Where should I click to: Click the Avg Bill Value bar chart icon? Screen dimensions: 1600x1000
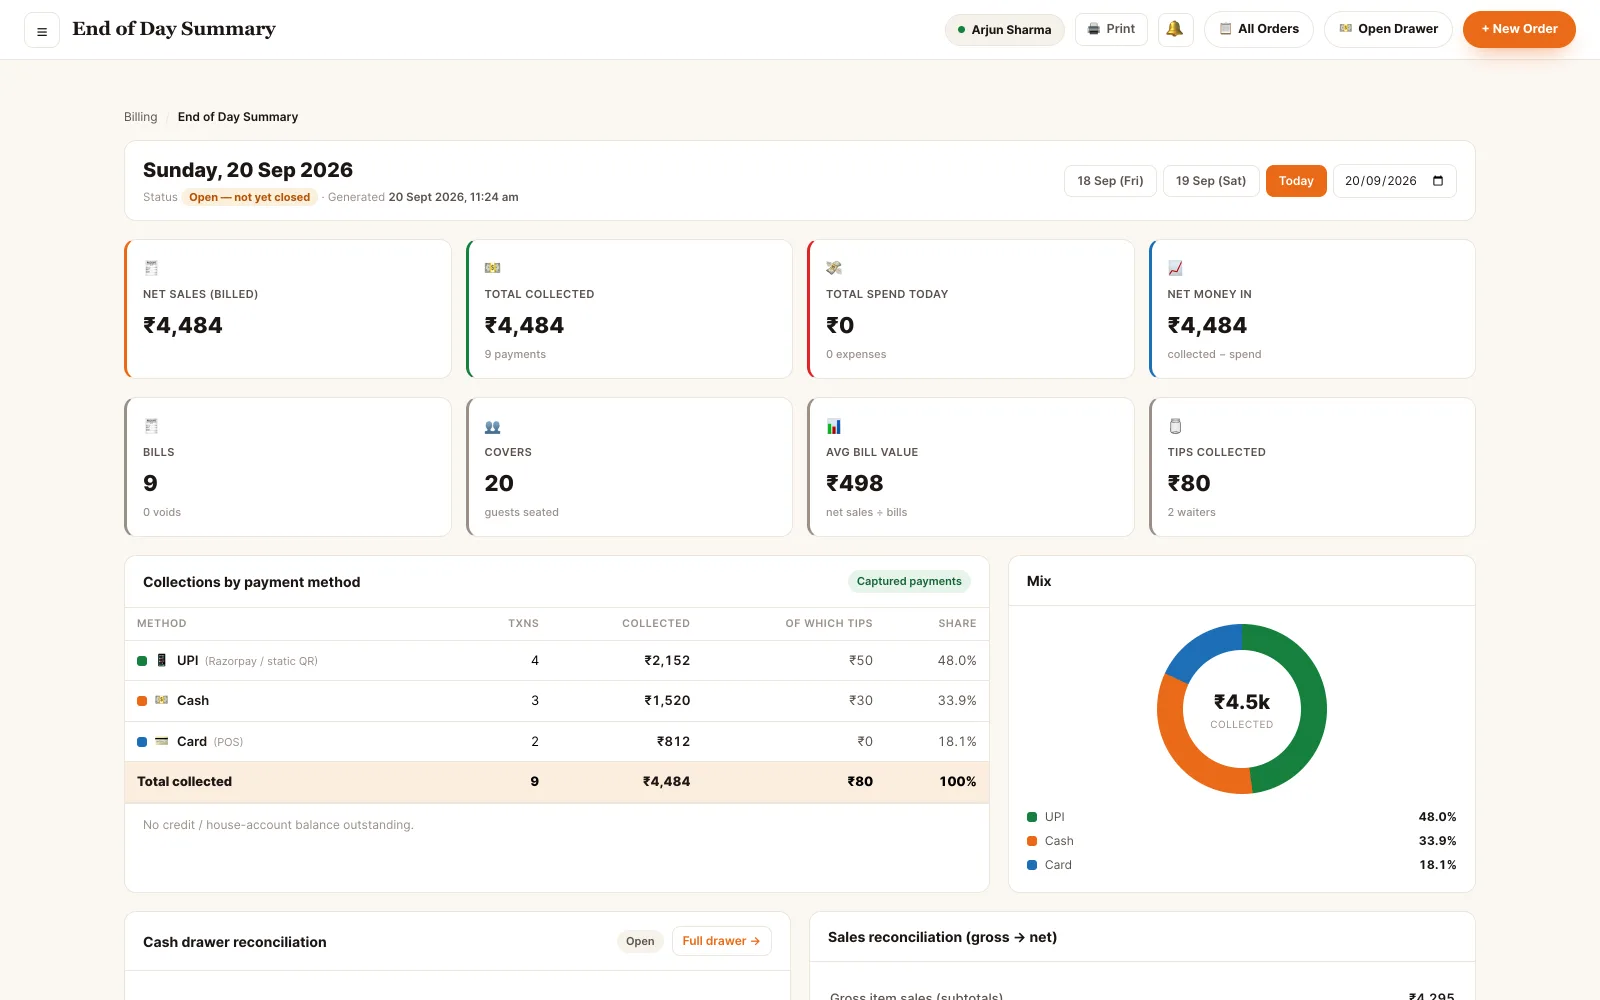click(x=834, y=426)
